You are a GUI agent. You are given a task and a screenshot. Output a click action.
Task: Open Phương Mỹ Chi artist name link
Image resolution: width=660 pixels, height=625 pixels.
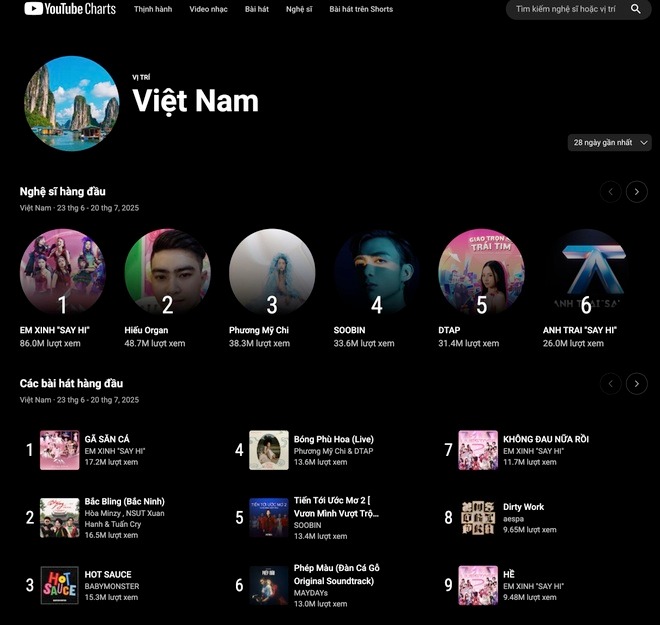(x=259, y=330)
